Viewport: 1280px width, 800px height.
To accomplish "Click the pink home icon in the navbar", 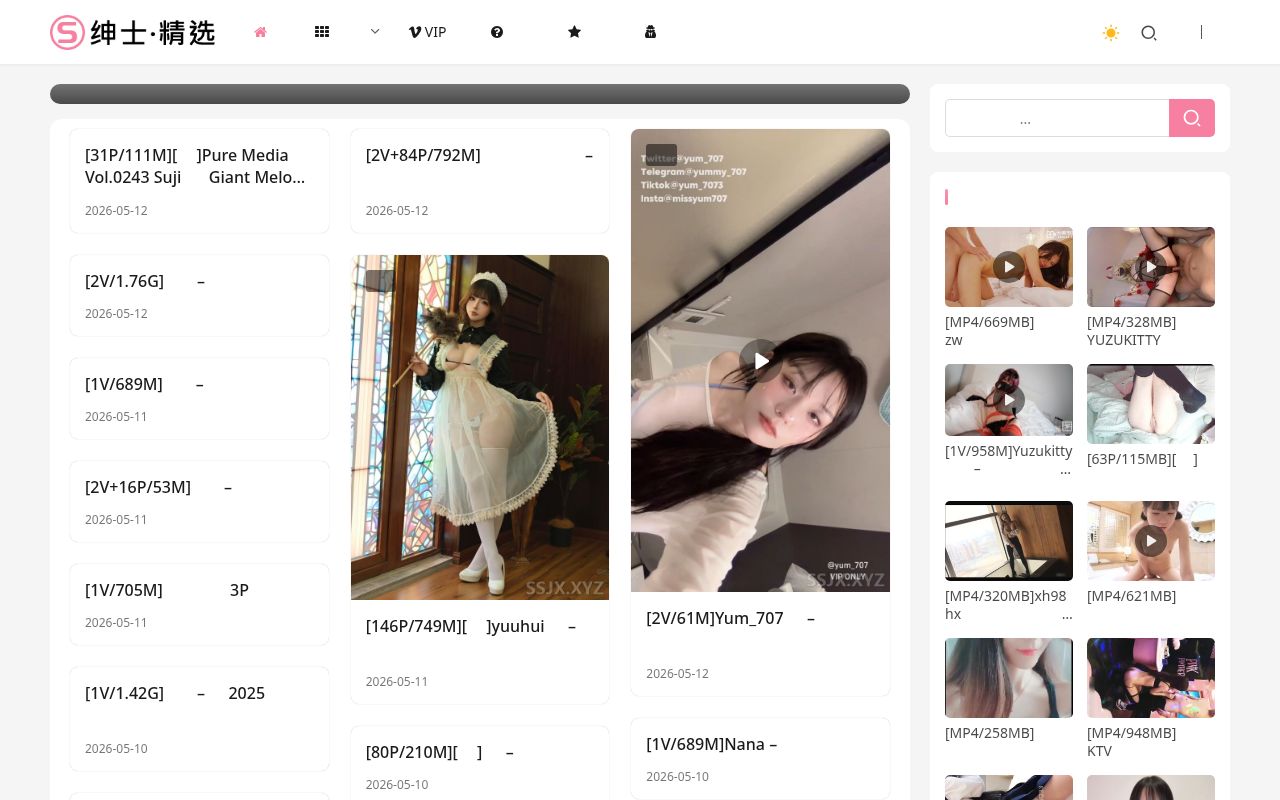I will tap(261, 32).
